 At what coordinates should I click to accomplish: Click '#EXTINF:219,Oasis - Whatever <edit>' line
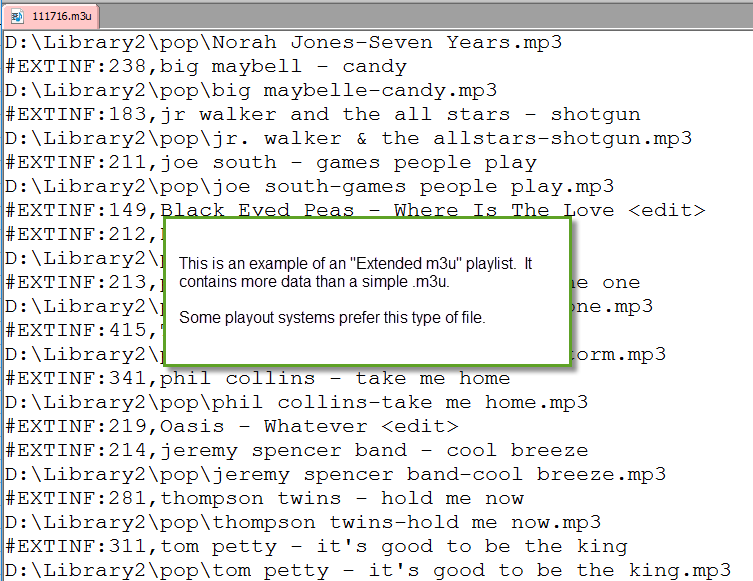231,426
